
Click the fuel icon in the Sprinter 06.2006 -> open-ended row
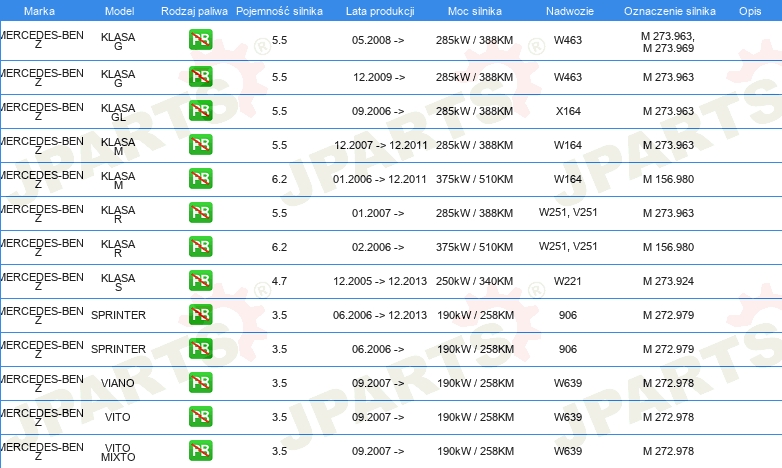200,349
